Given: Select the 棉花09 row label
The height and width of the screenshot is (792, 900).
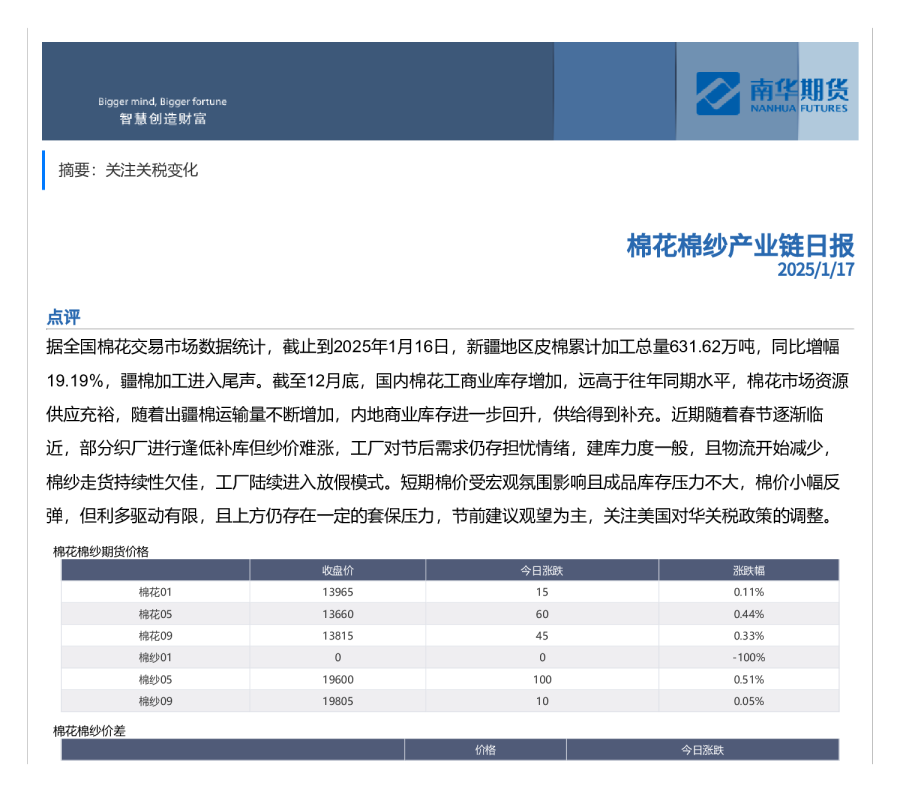Looking at the screenshot, I should pos(155,636).
